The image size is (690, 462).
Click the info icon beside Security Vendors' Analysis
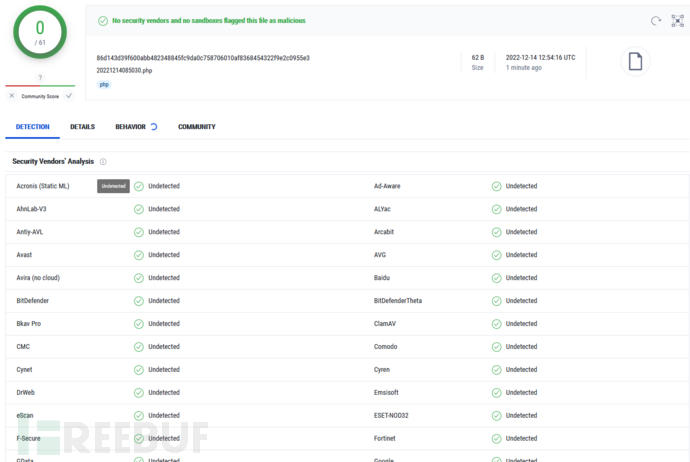pos(103,161)
